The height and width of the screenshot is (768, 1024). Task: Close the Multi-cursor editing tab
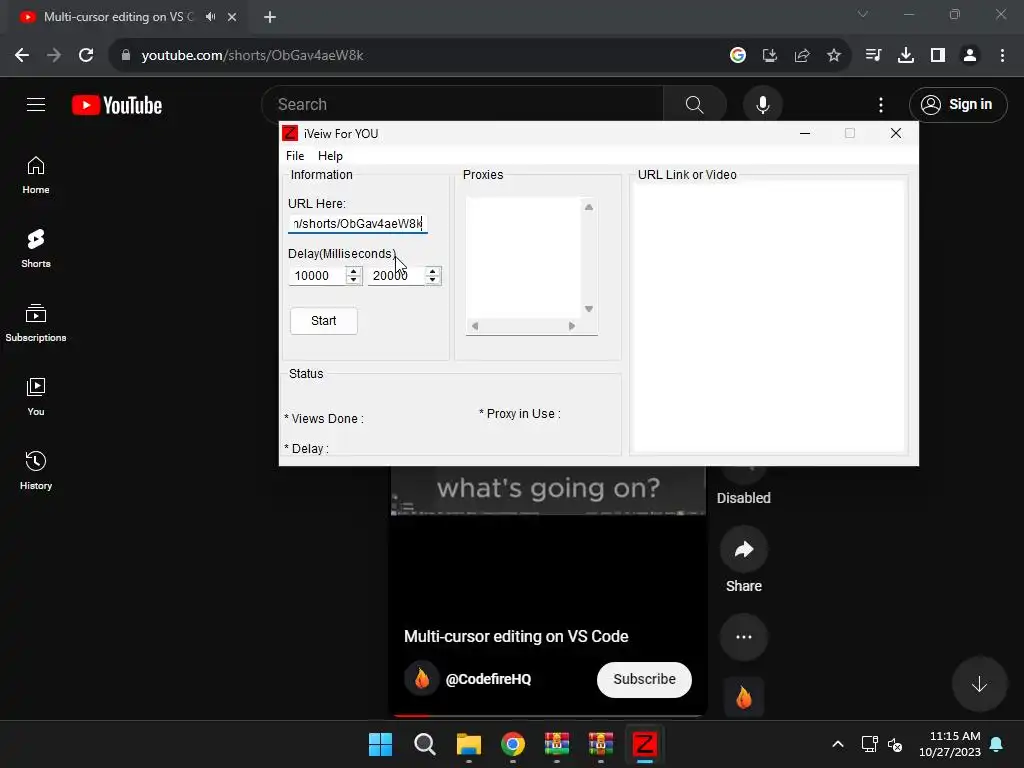[x=232, y=17]
